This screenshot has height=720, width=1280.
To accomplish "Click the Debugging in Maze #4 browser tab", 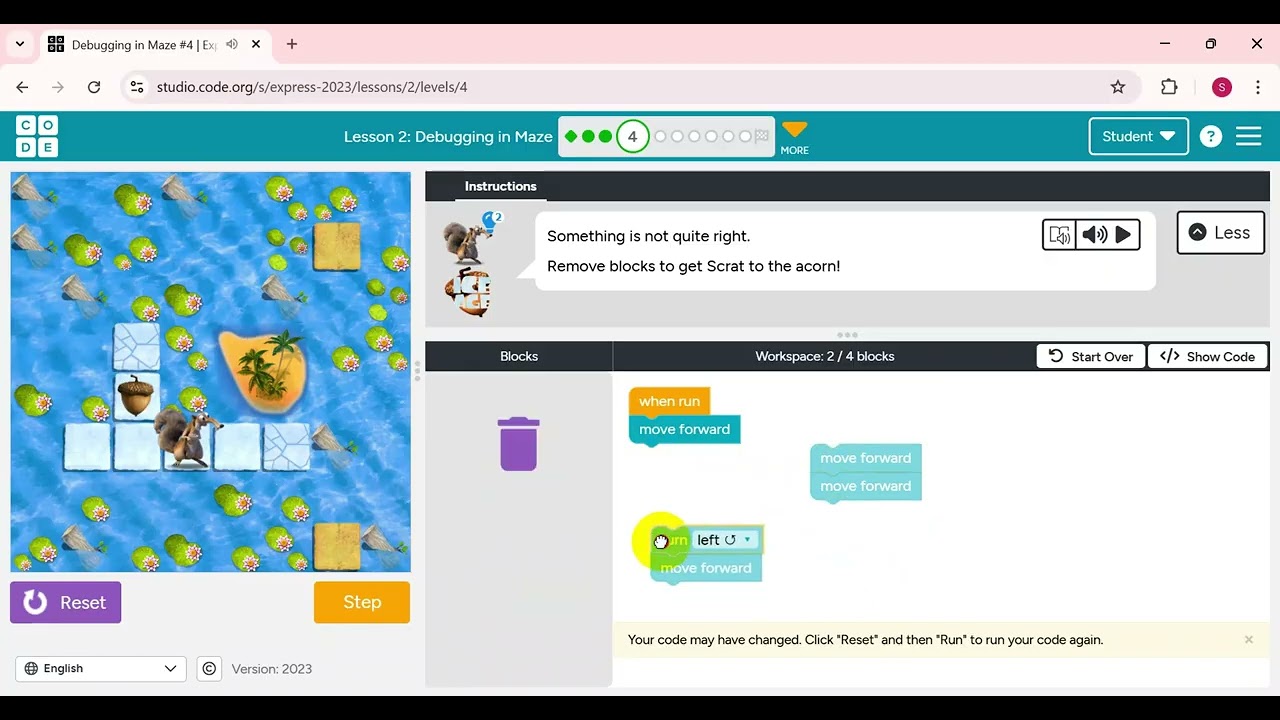I will pos(155,45).
